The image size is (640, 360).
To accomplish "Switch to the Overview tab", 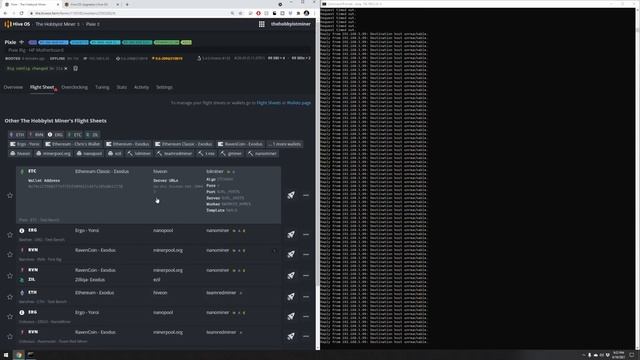I will [x=13, y=87].
